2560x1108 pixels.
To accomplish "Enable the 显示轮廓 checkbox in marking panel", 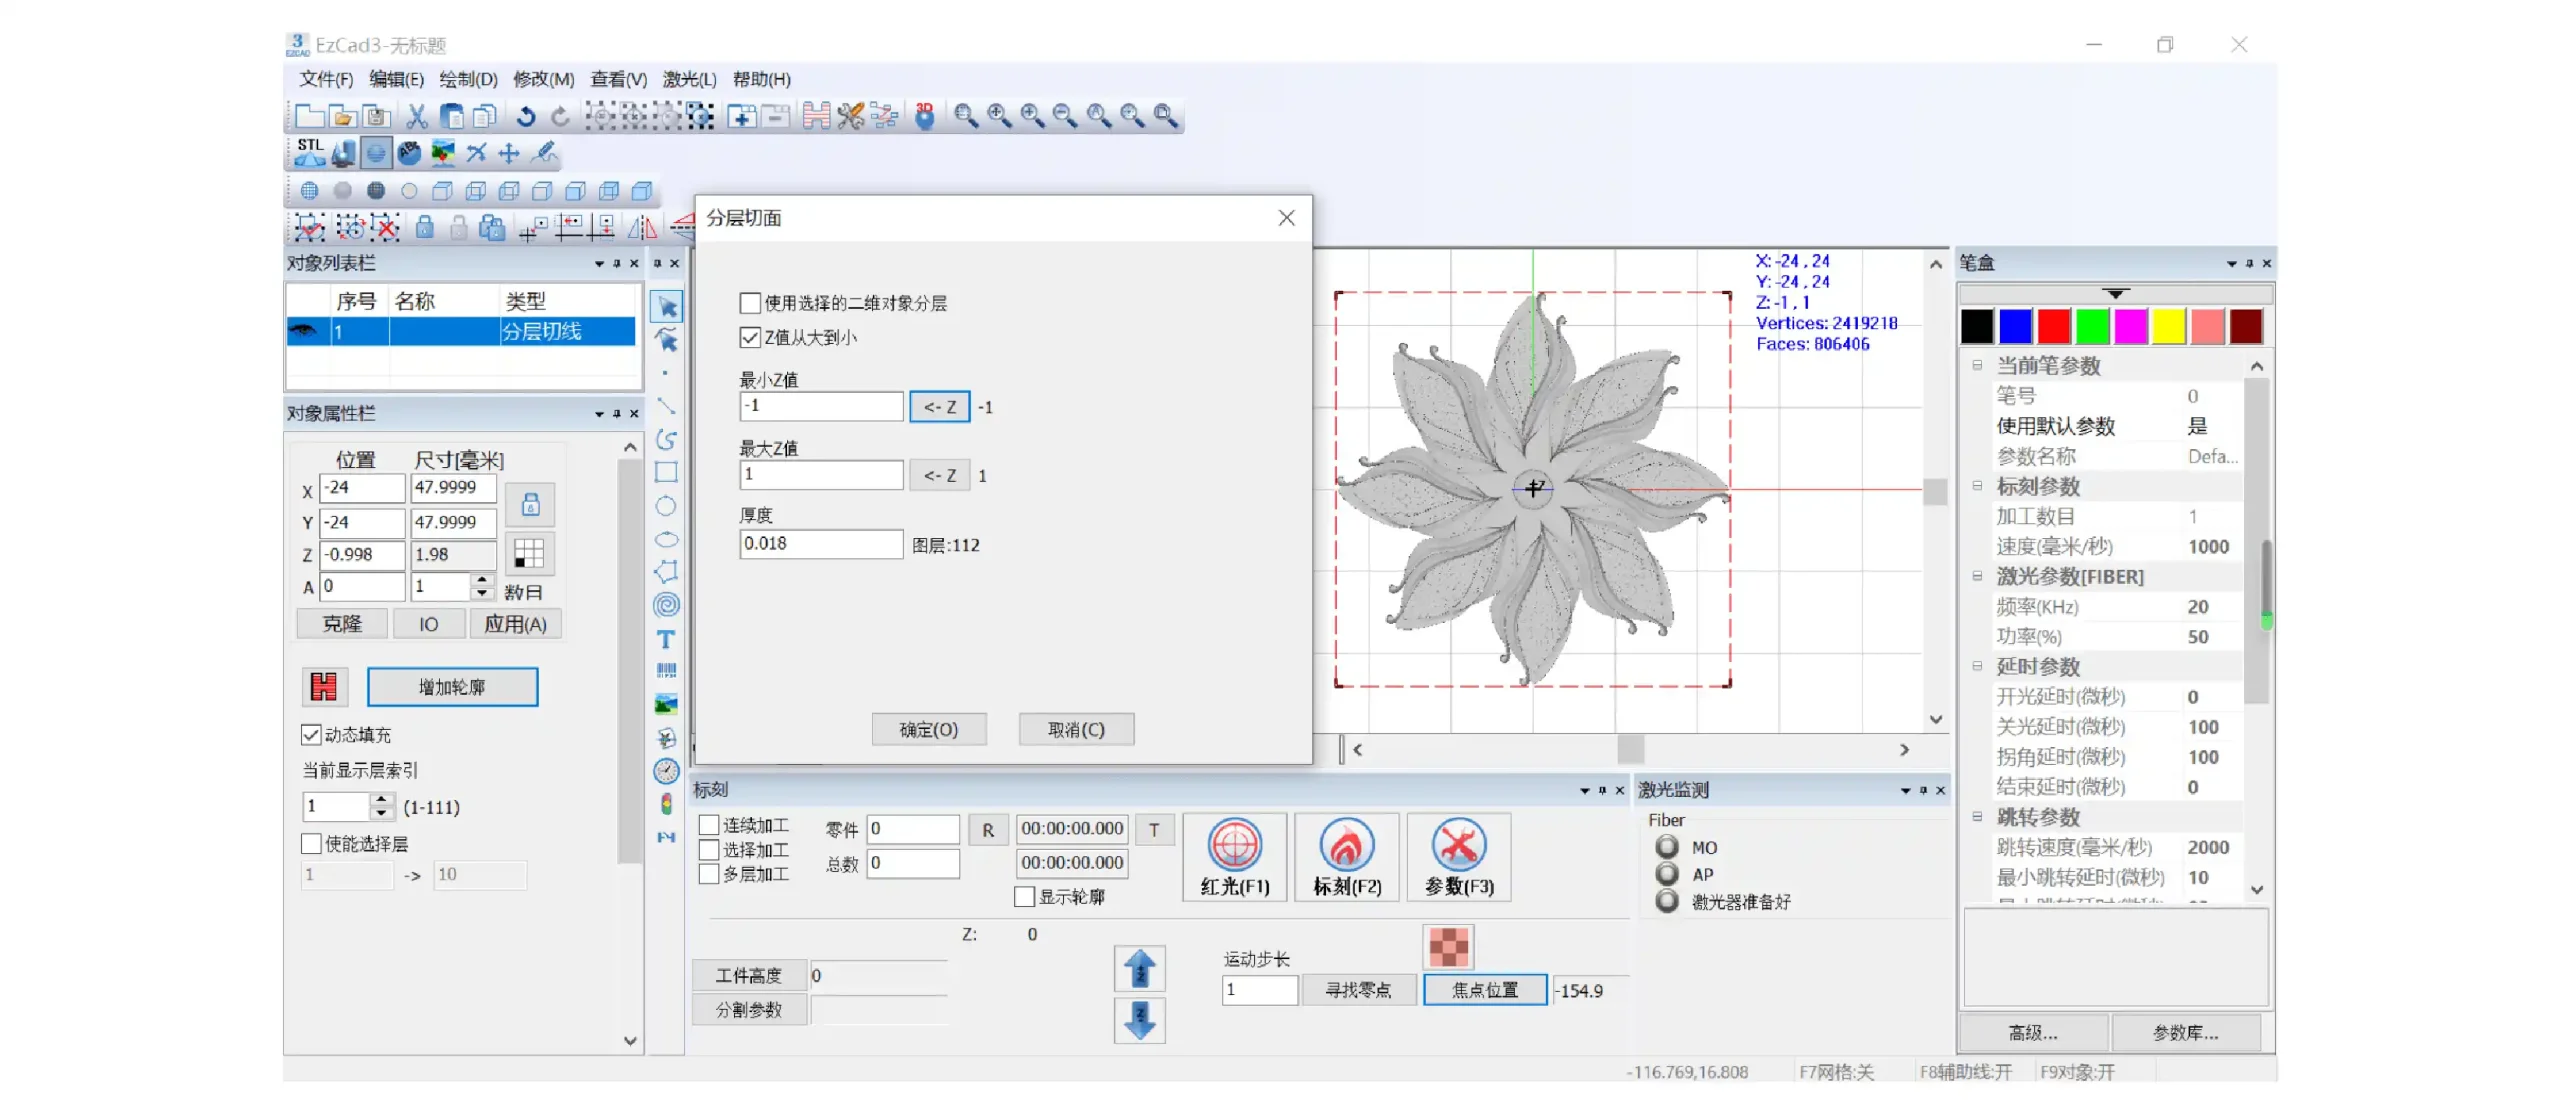I will pyautogui.click(x=1024, y=897).
